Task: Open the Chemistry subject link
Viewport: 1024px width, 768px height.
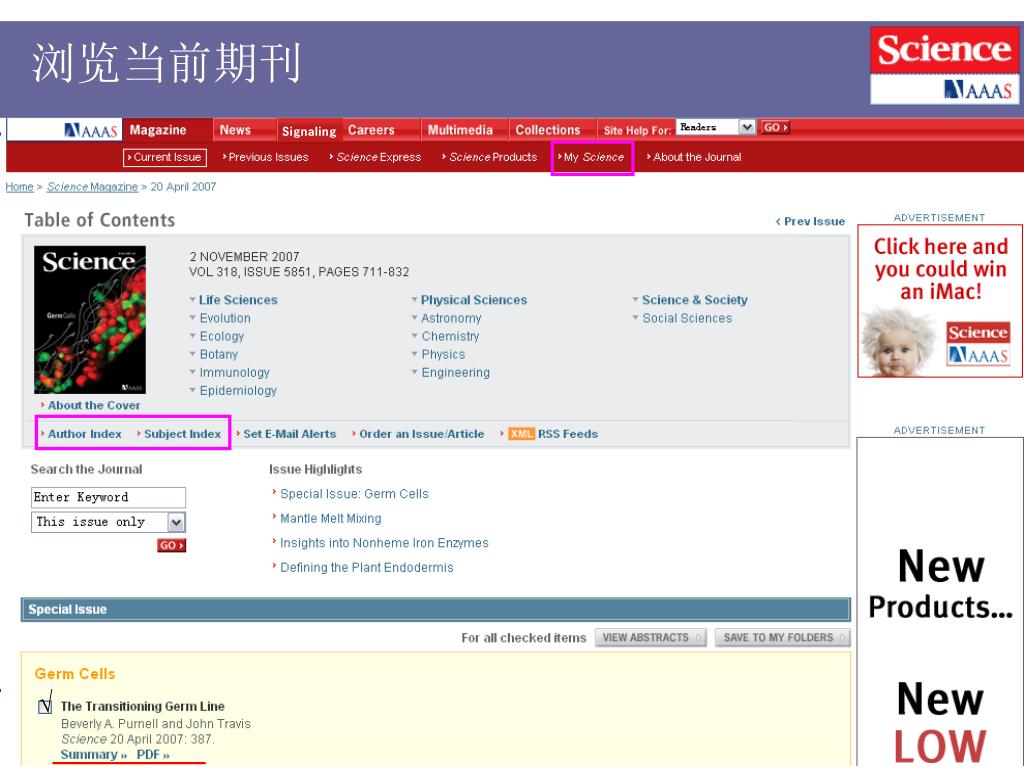Action: point(450,336)
